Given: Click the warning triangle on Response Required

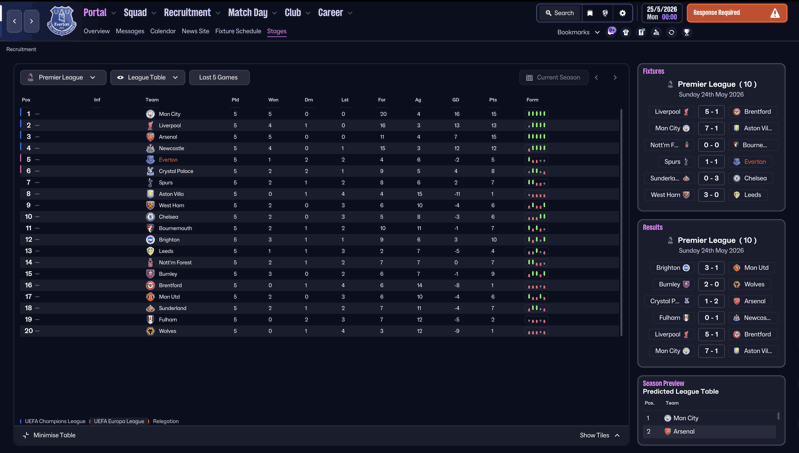Looking at the screenshot, I should click(x=775, y=13).
